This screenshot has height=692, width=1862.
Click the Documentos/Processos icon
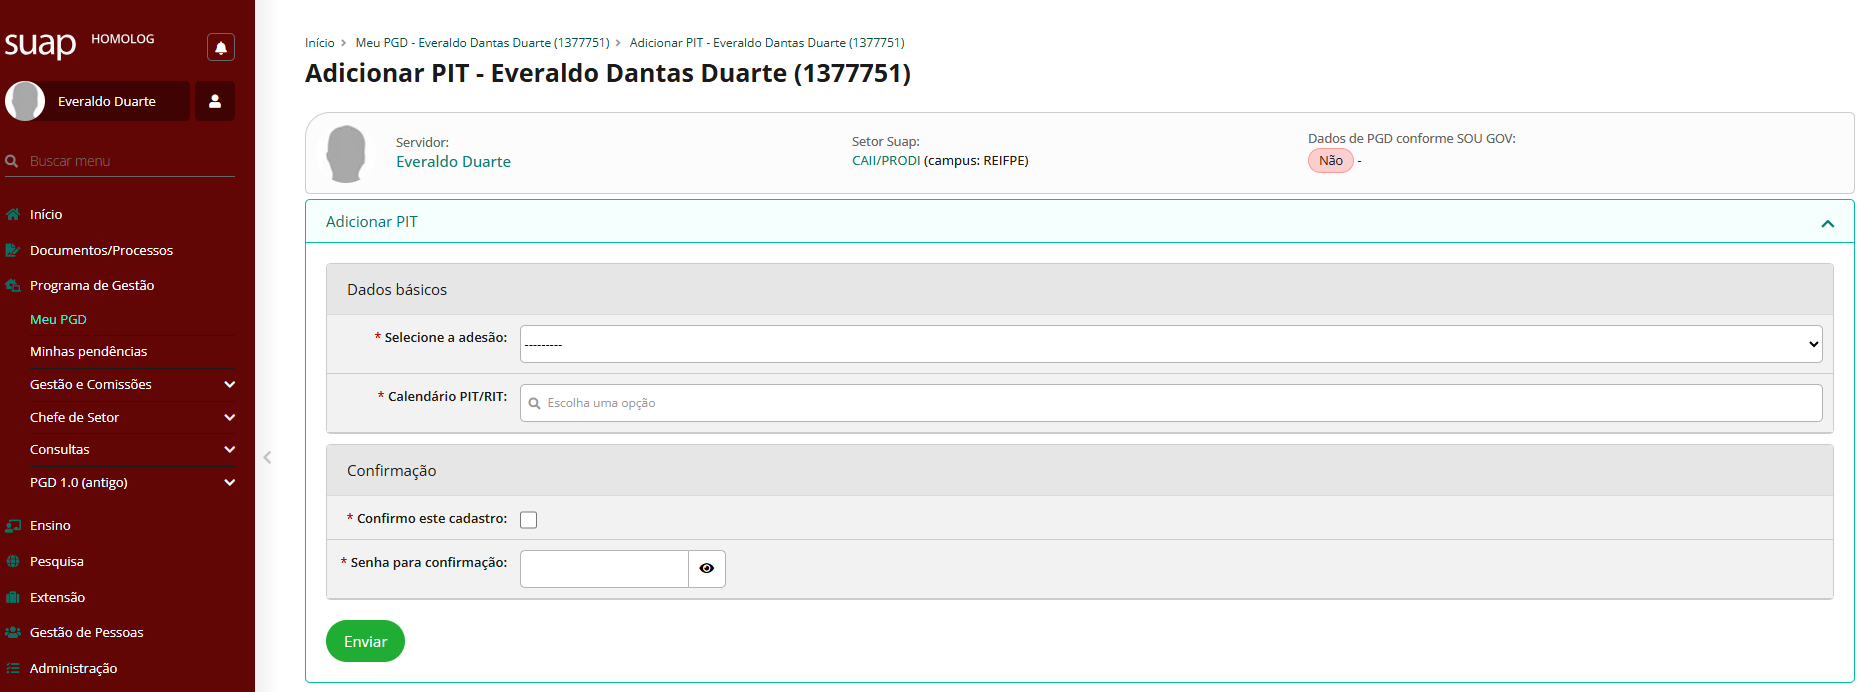pyautogui.click(x=13, y=250)
